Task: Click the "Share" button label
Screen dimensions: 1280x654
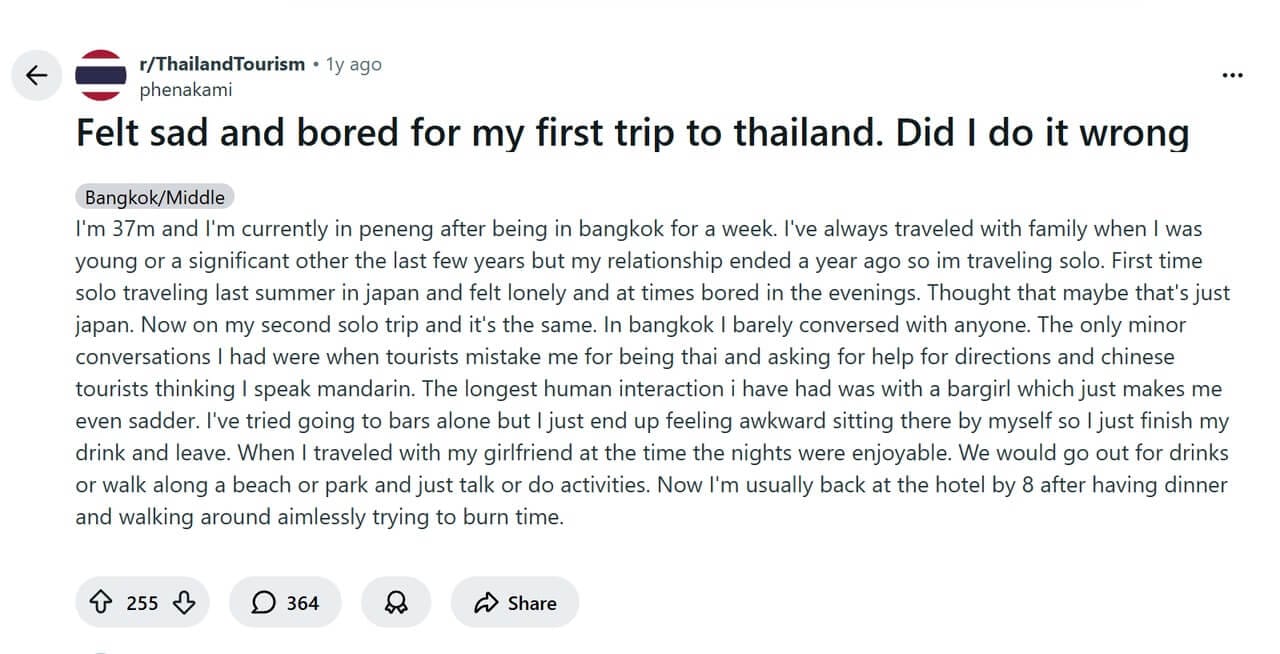Action: click(532, 603)
